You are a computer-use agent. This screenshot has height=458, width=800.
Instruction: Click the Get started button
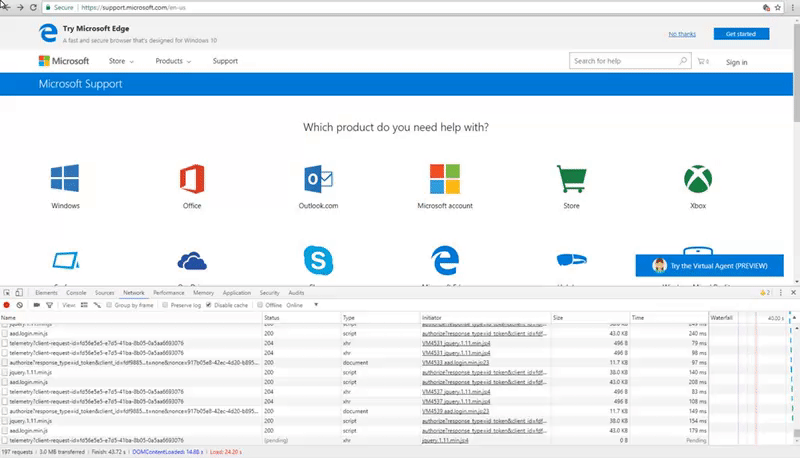pyautogui.click(x=741, y=34)
